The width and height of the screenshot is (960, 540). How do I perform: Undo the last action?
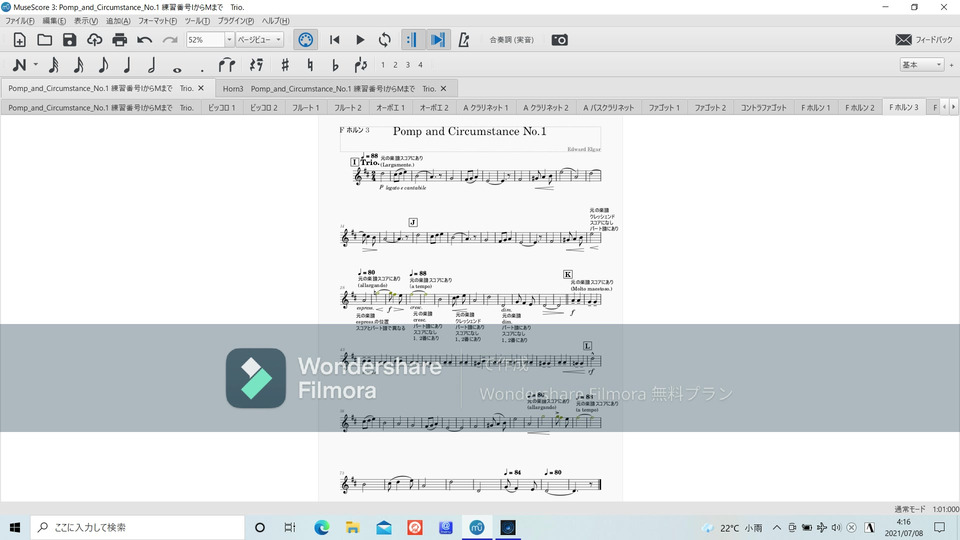pyautogui.click(x=144, y=40)
